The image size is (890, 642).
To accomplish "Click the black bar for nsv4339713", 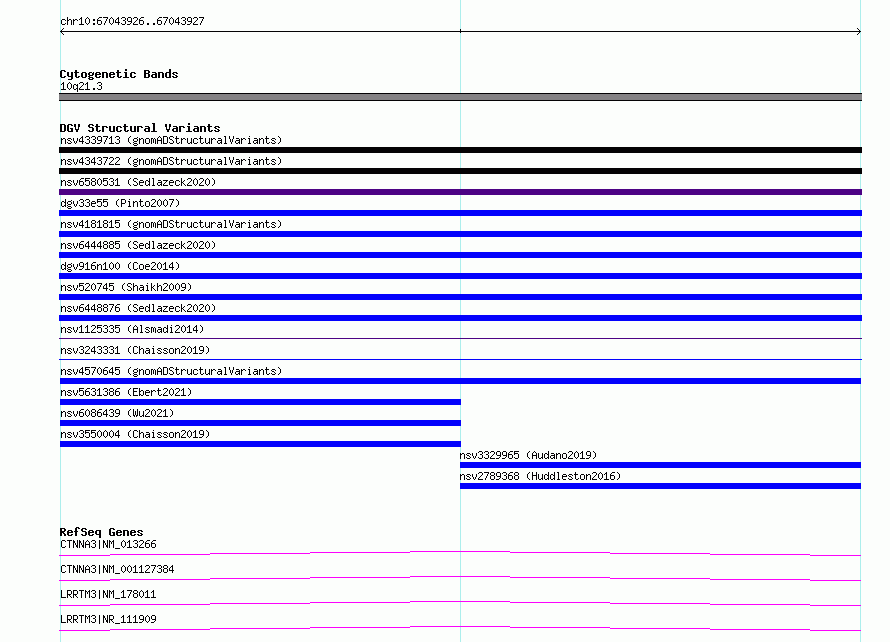I will 460,150.
